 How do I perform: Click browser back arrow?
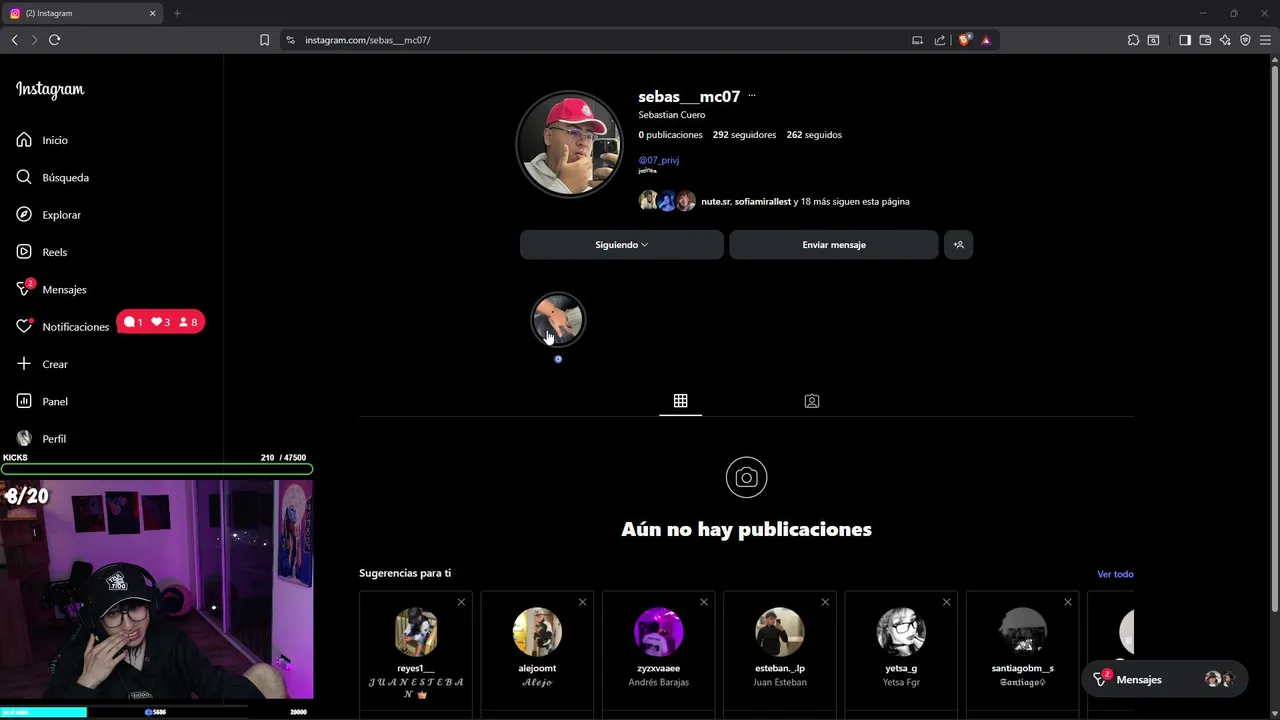coord(14,40)
